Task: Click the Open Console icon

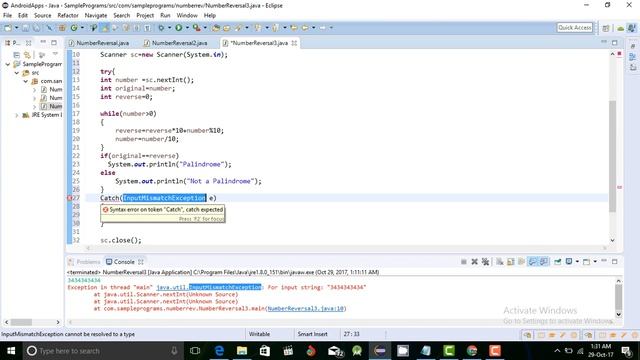Action: 586,262
